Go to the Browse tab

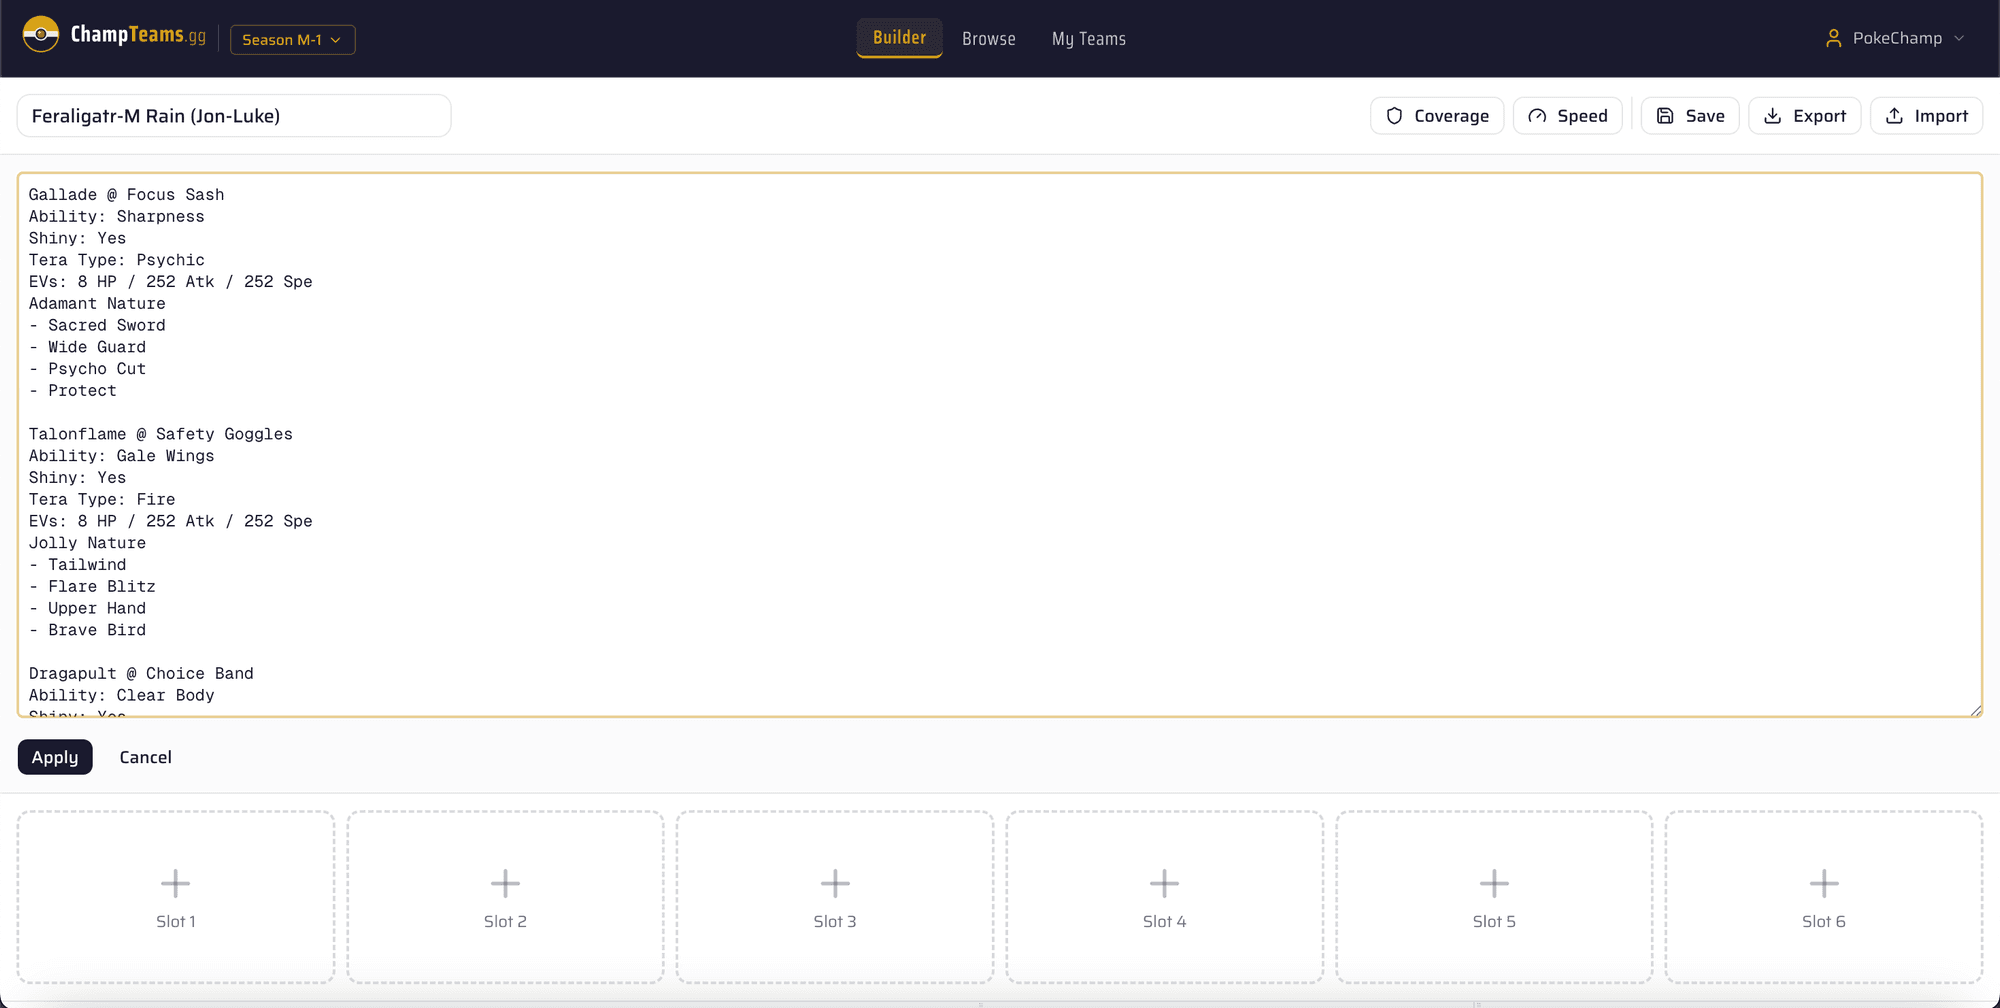pos(988,38)
